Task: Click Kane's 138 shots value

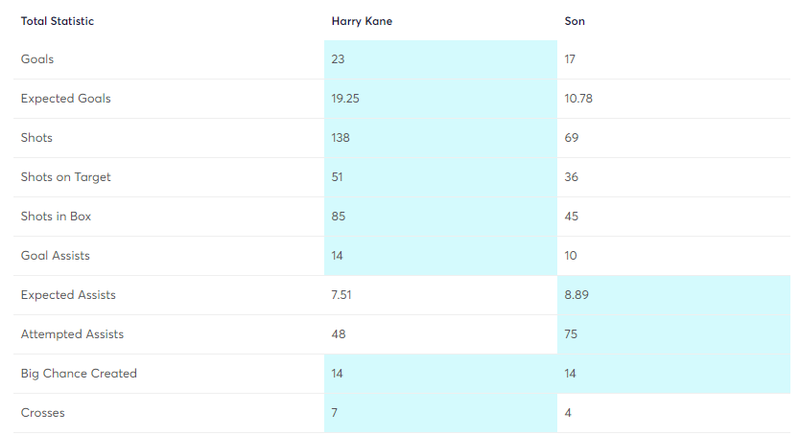Action: pyautogui.click(x=341, y=138)
